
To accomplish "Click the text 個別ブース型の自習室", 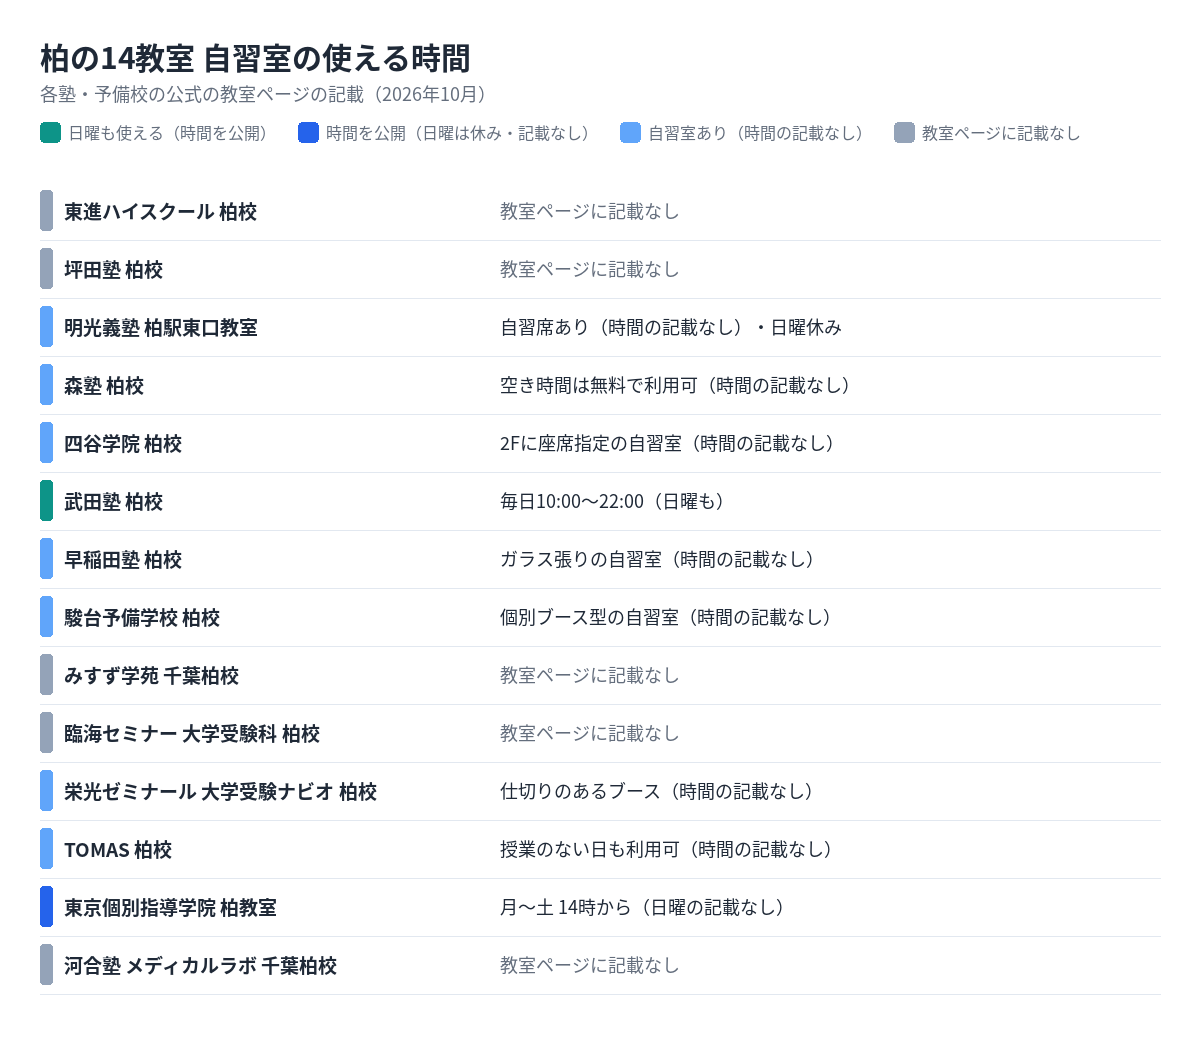I will tap(590, 617).
